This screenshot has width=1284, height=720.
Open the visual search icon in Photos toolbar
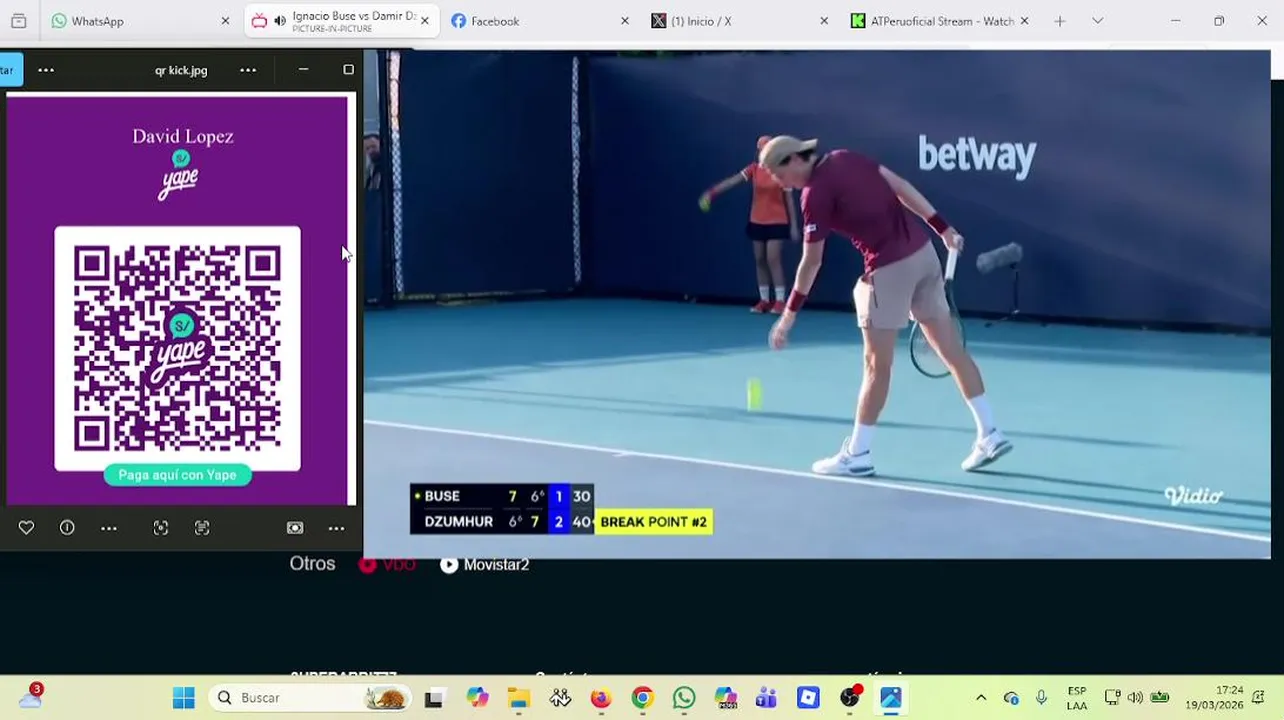click(x=161, y=528)
